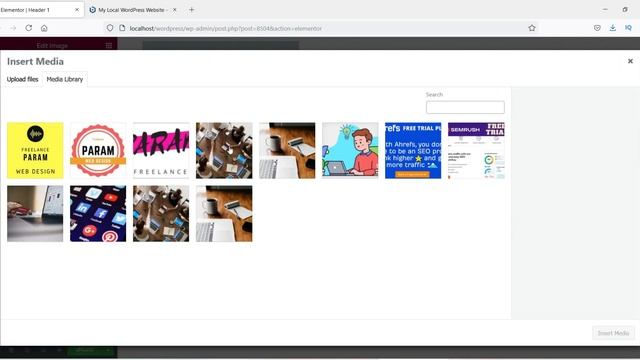Viewport: 640px width, 360px height.
Task: Close the Insert Media dialog
Action: [x=630, y=61]
